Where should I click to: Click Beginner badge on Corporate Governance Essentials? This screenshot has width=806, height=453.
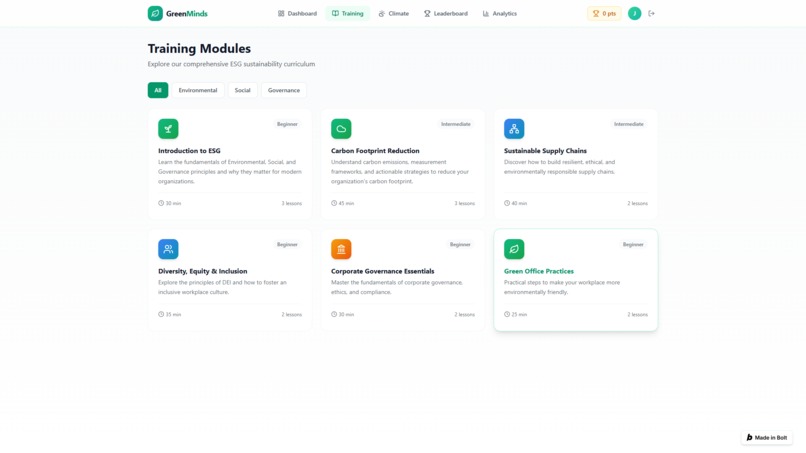[x=460, y=244]
